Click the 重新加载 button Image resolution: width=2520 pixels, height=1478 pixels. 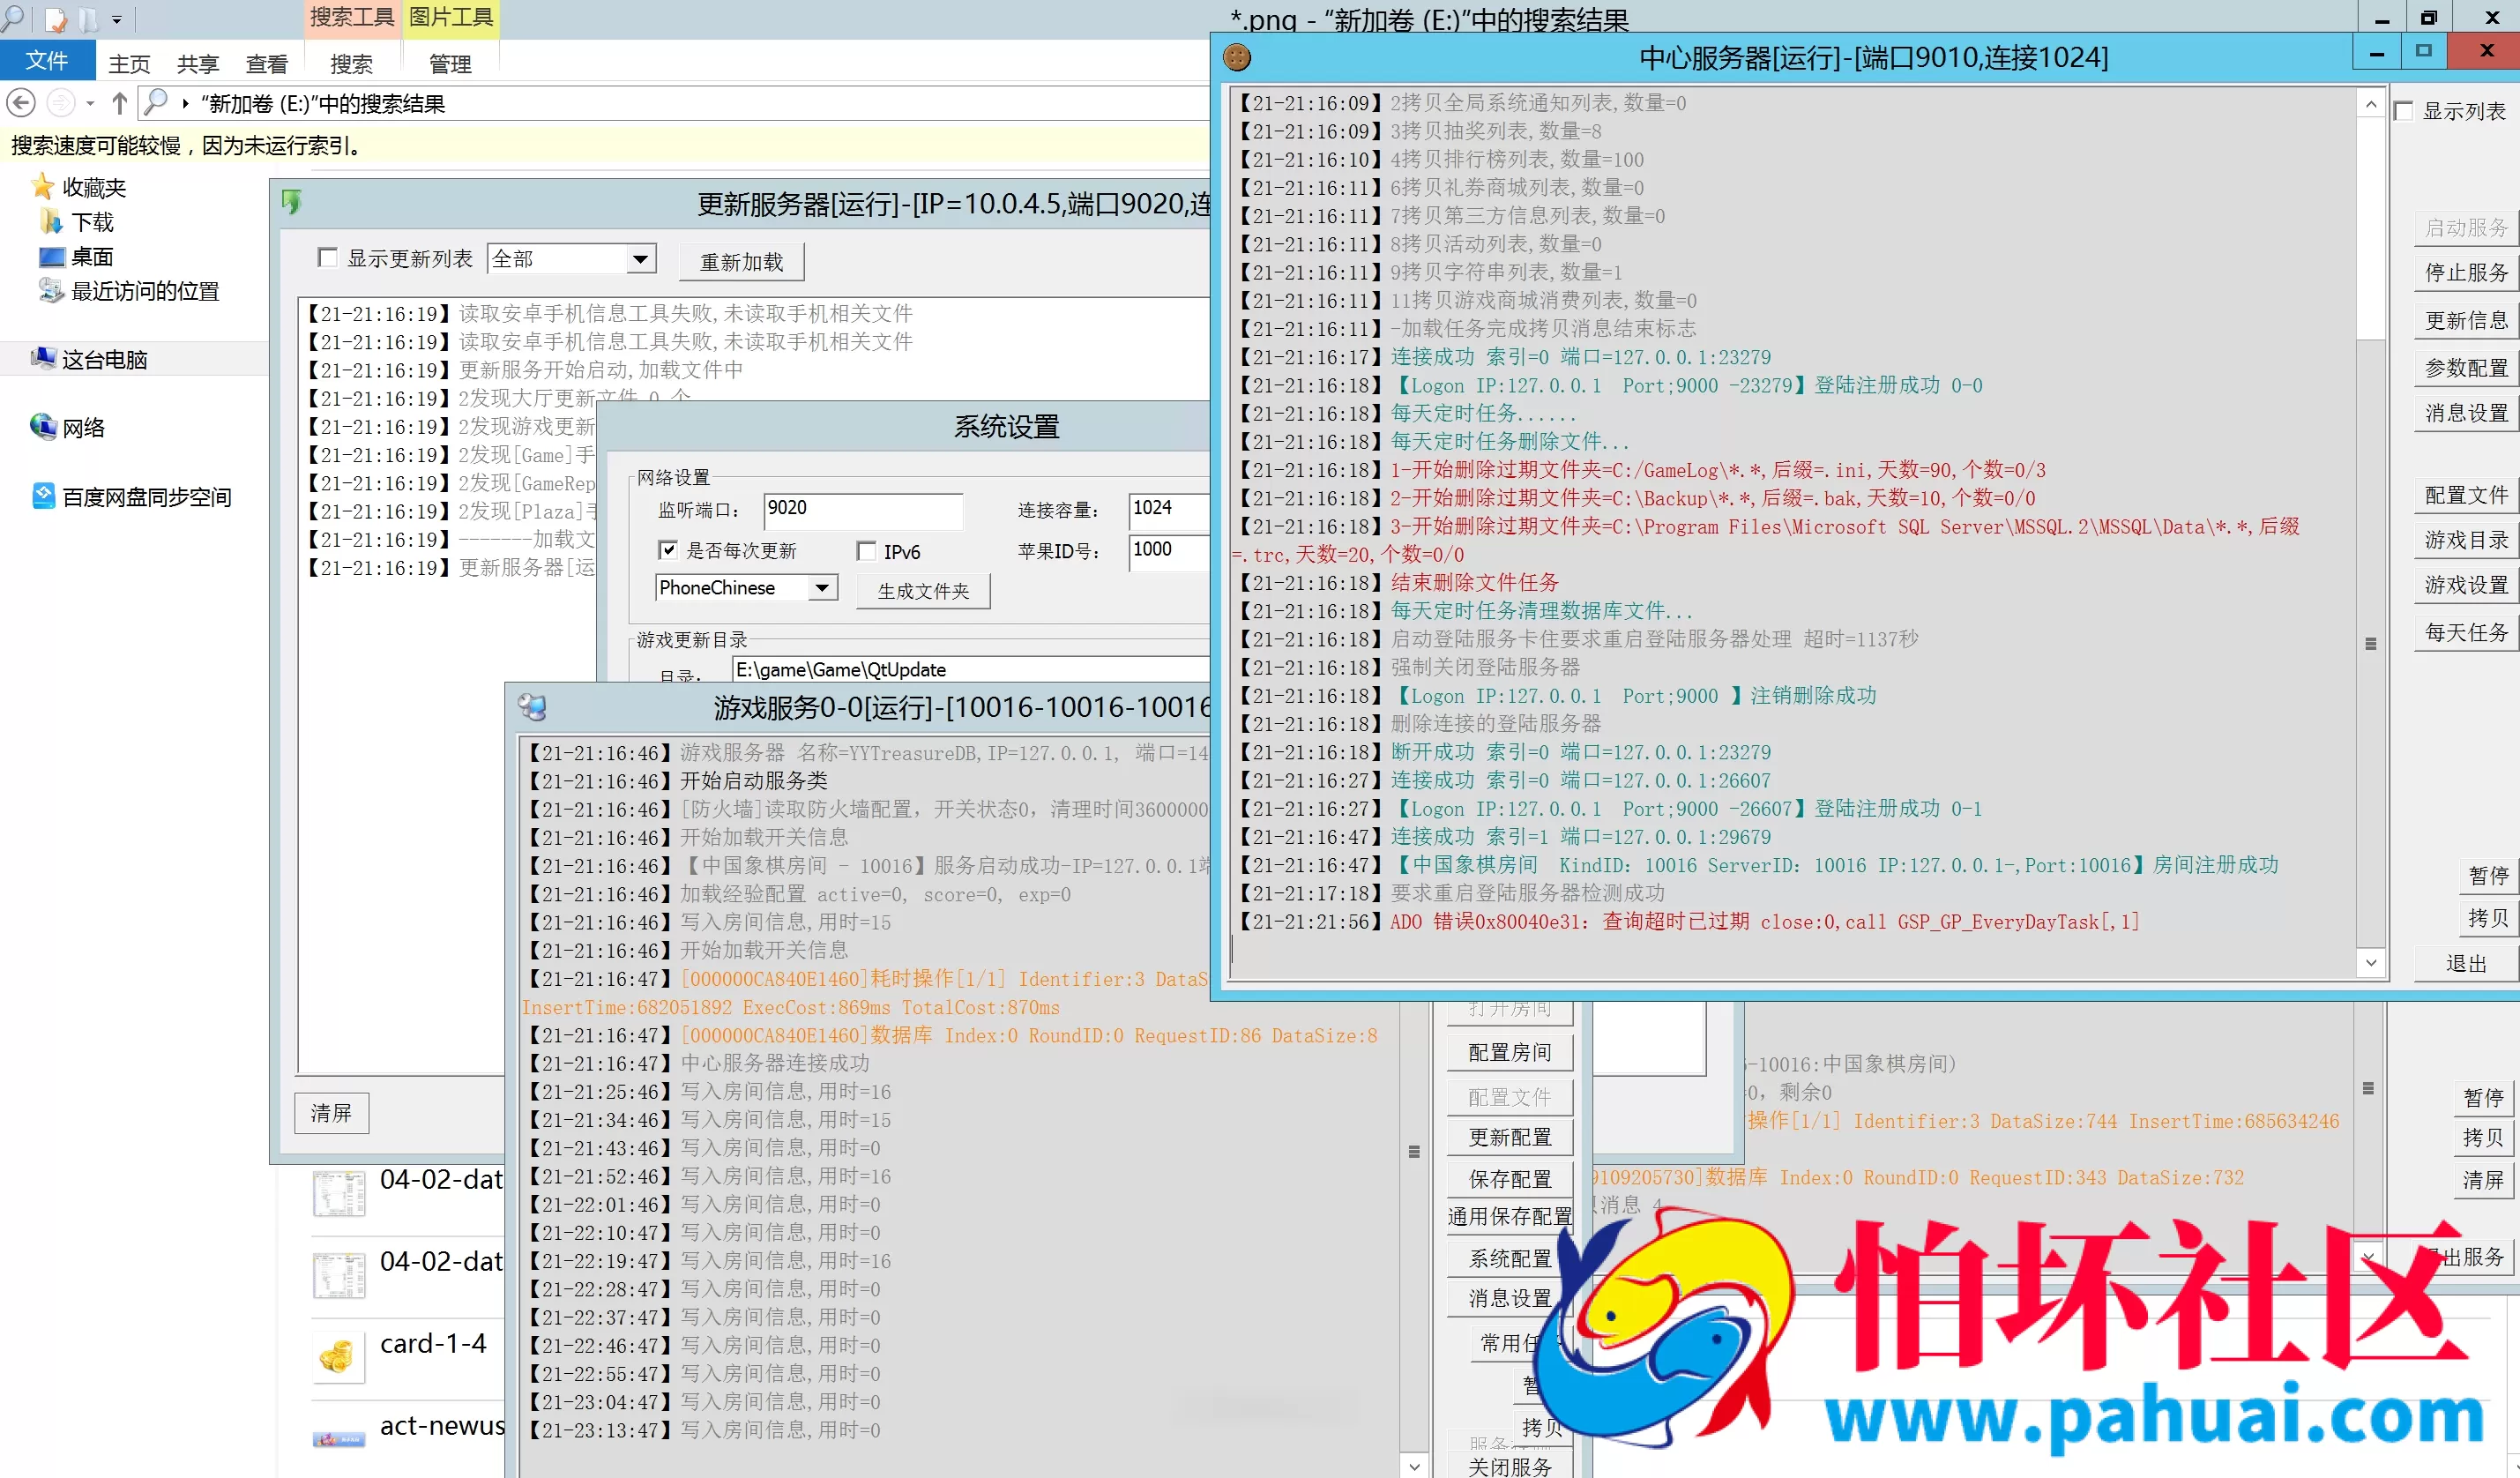(x=741, y=262)
